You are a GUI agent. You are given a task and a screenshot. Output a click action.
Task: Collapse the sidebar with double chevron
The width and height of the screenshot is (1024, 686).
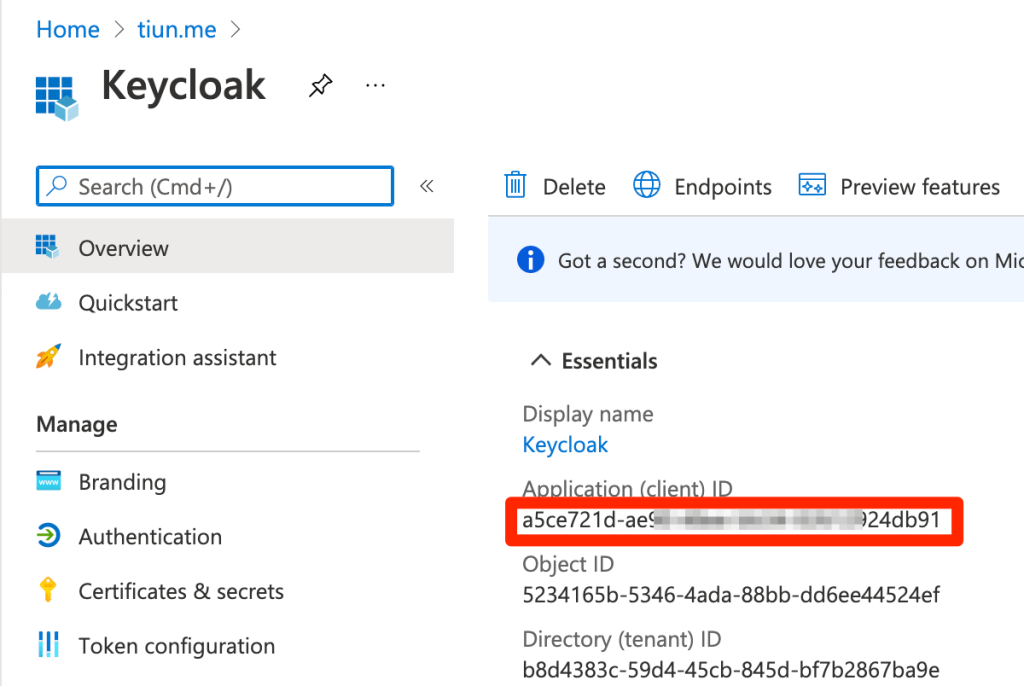click(x=426, y=186)
